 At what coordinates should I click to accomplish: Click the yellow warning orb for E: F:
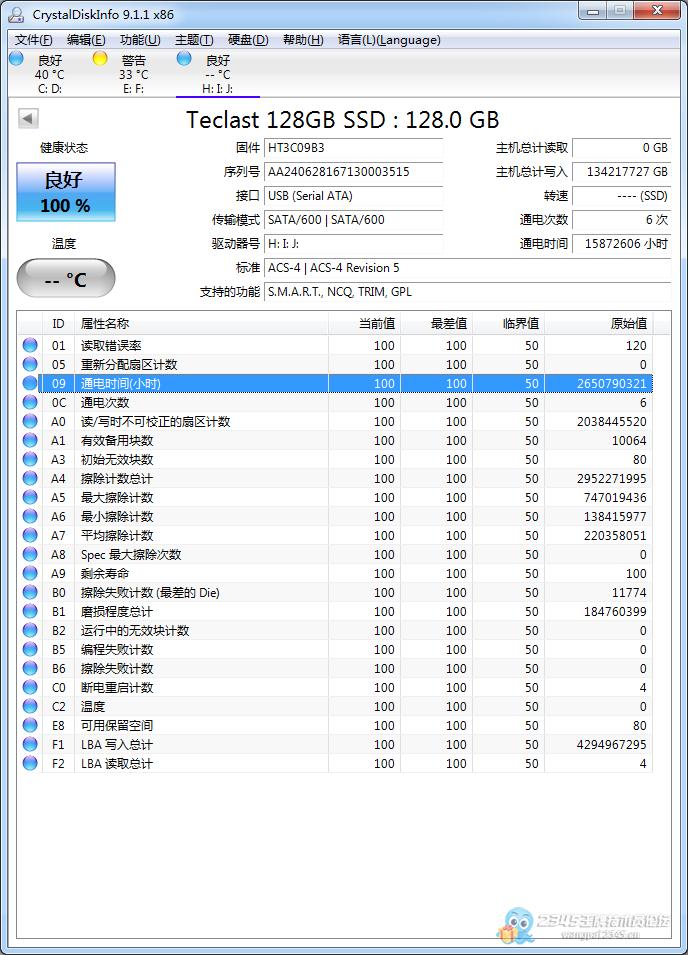pos(100,58)
